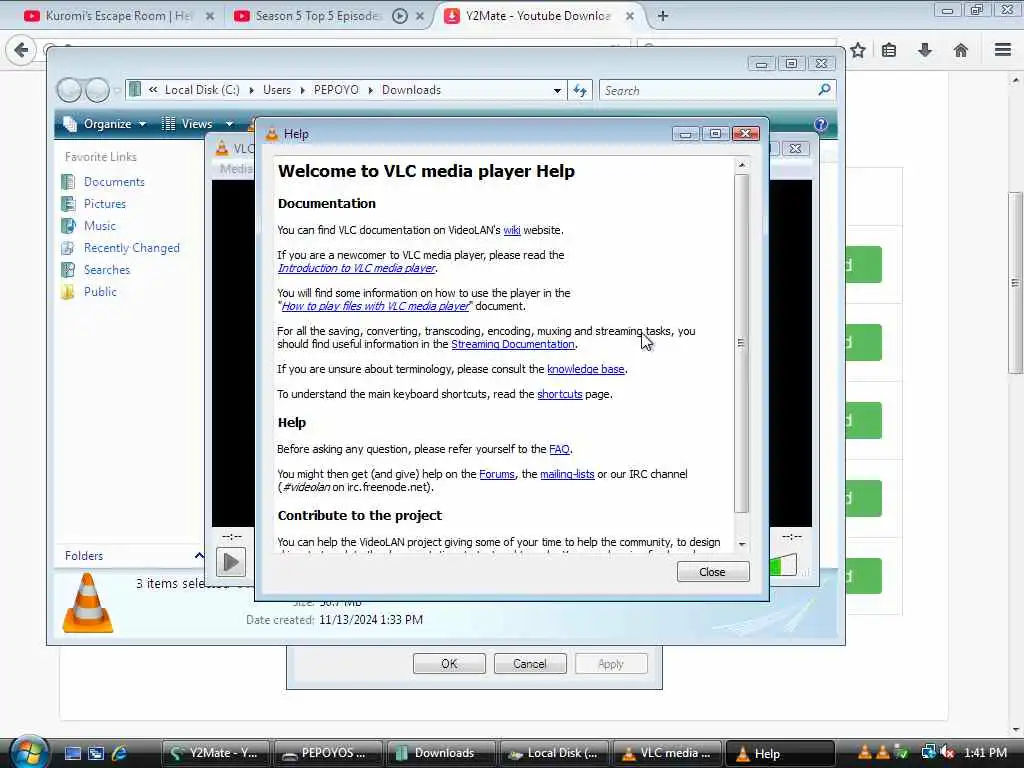Image resolution: width=1024 pixels, height=768 pixels.
Task: Click OK in the properties dialog
Action: coord(449,664)
